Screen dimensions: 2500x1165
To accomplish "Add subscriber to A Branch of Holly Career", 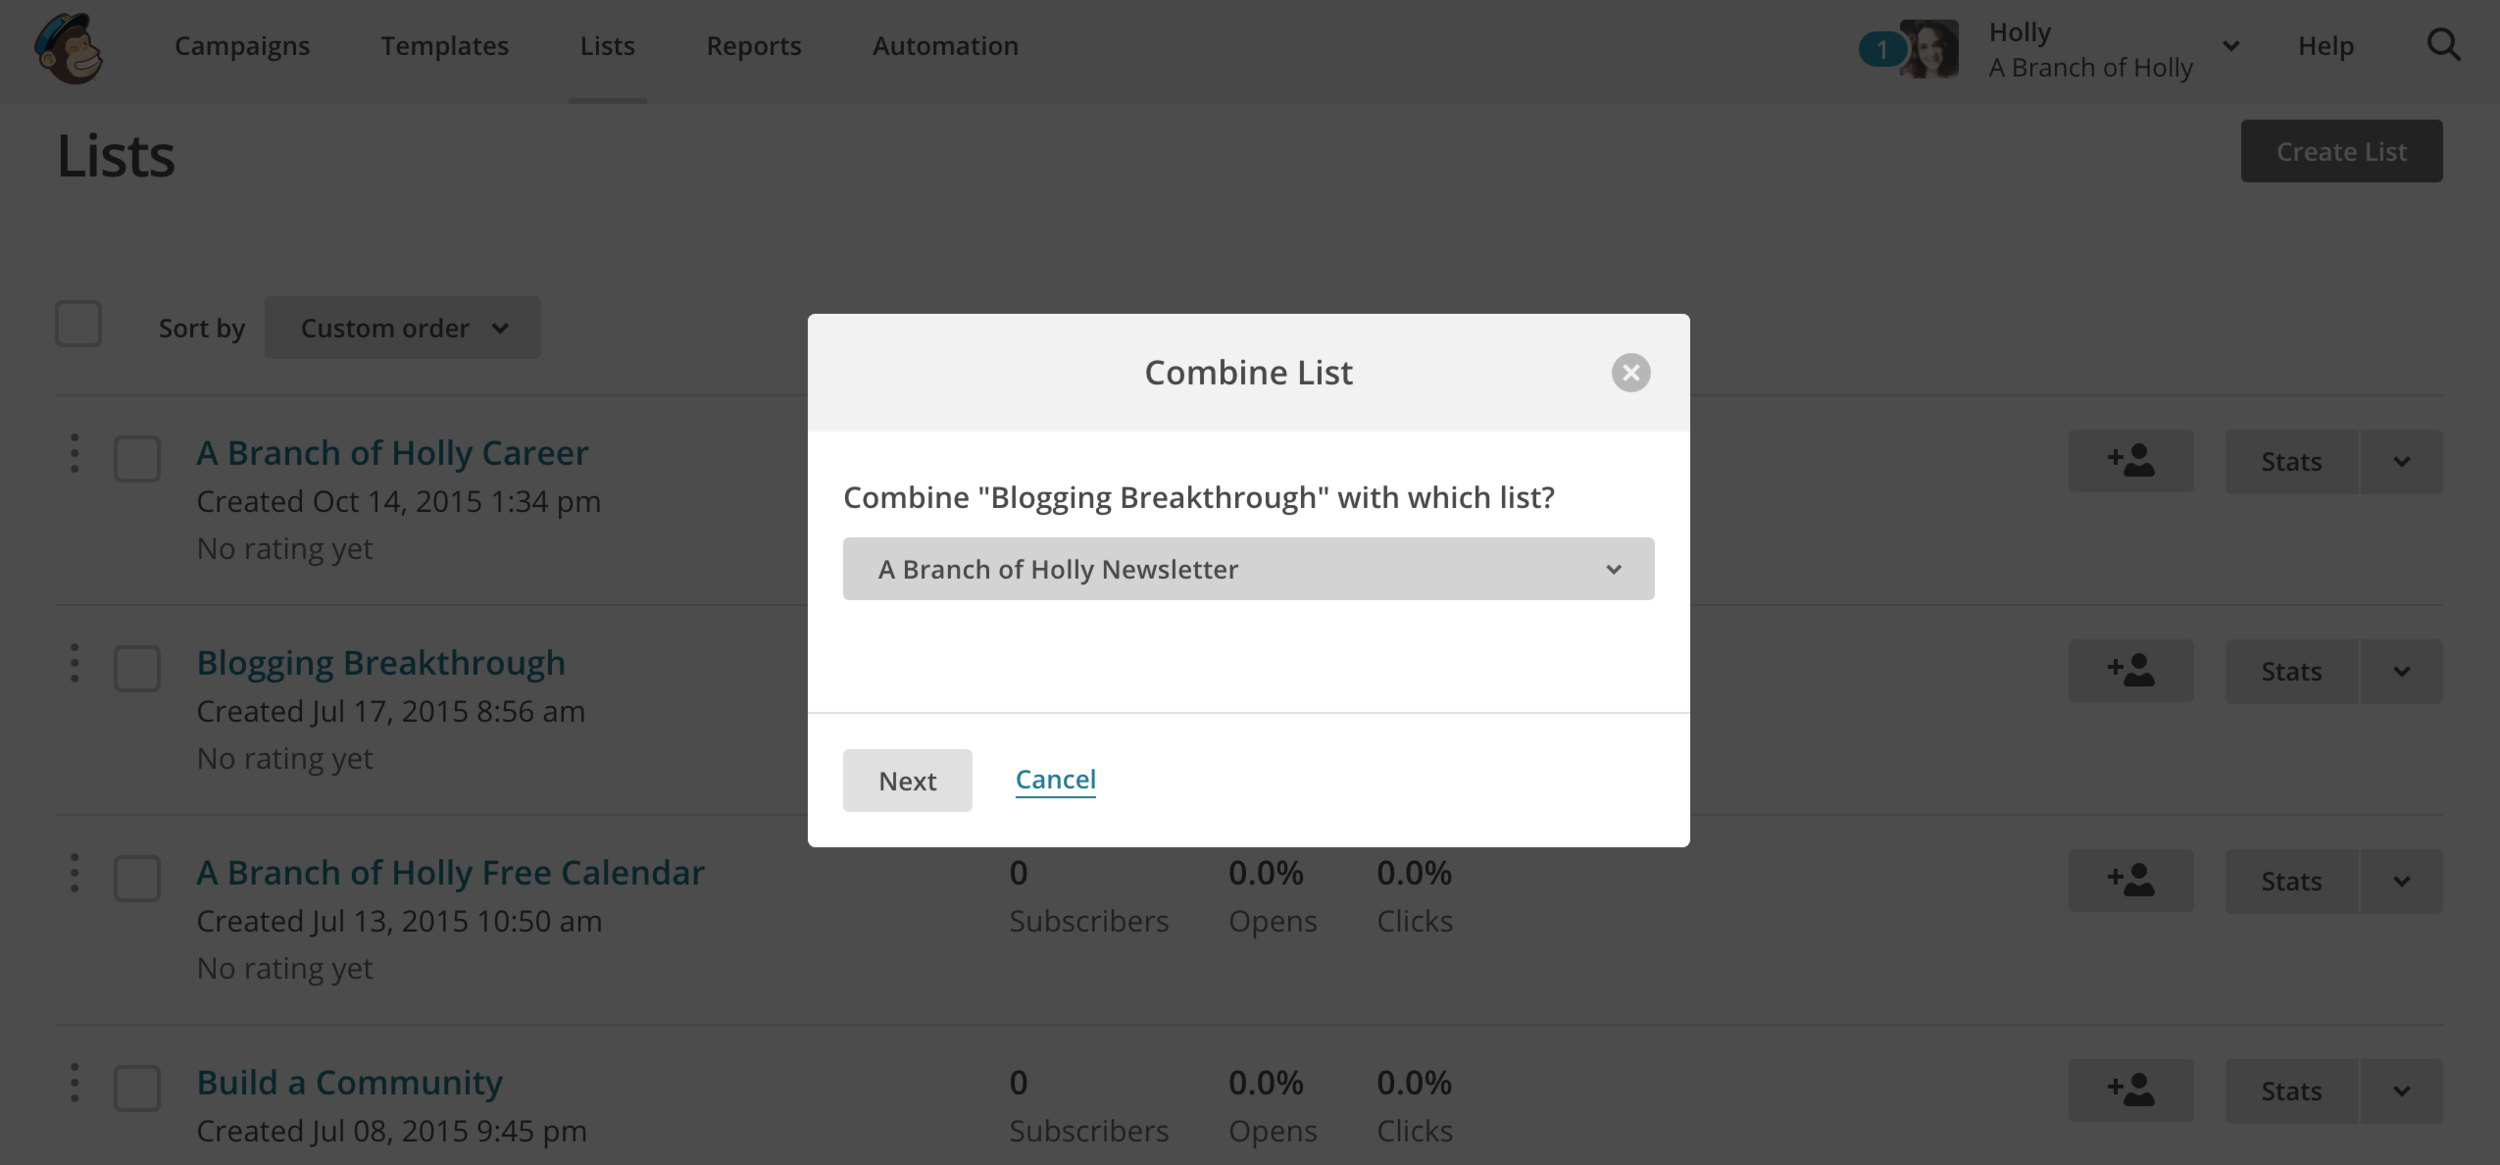I will [2130, 461].
